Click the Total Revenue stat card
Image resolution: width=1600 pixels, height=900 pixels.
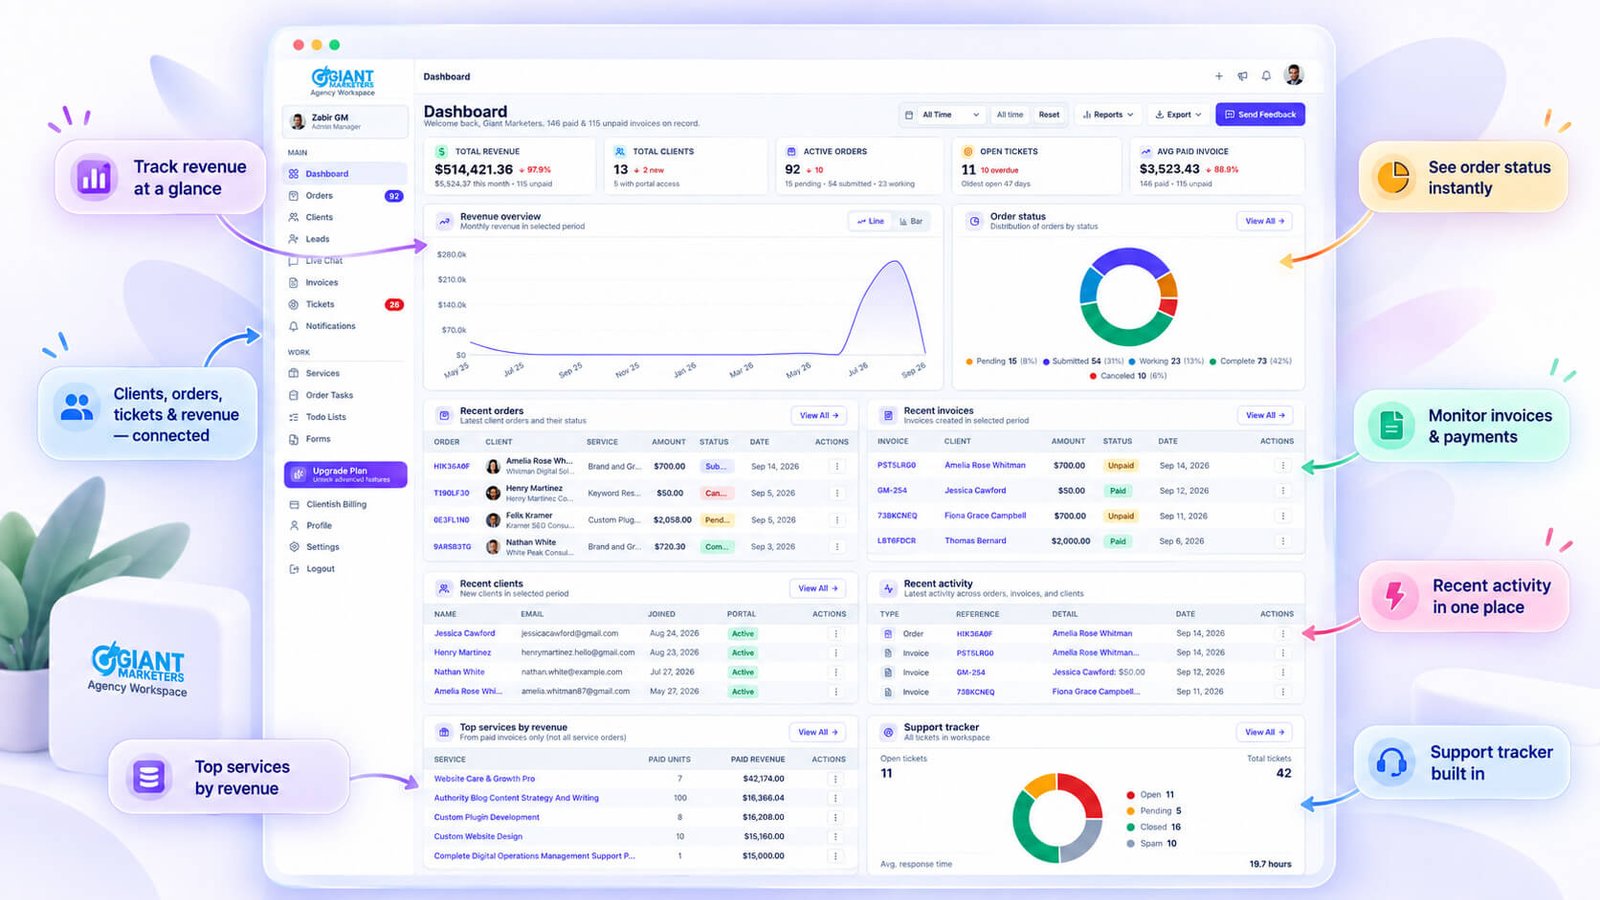tap(510, 166)
